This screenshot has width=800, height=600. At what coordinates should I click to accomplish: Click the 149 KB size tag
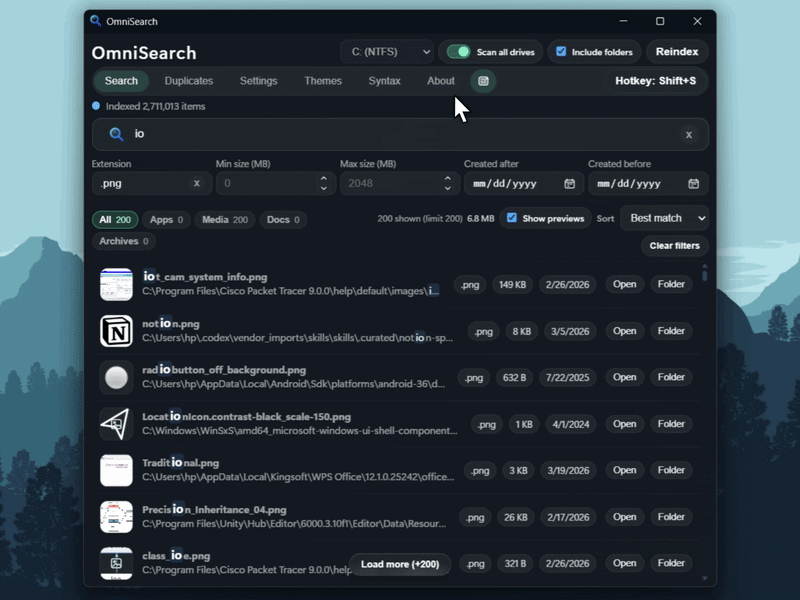pos(512,285)
